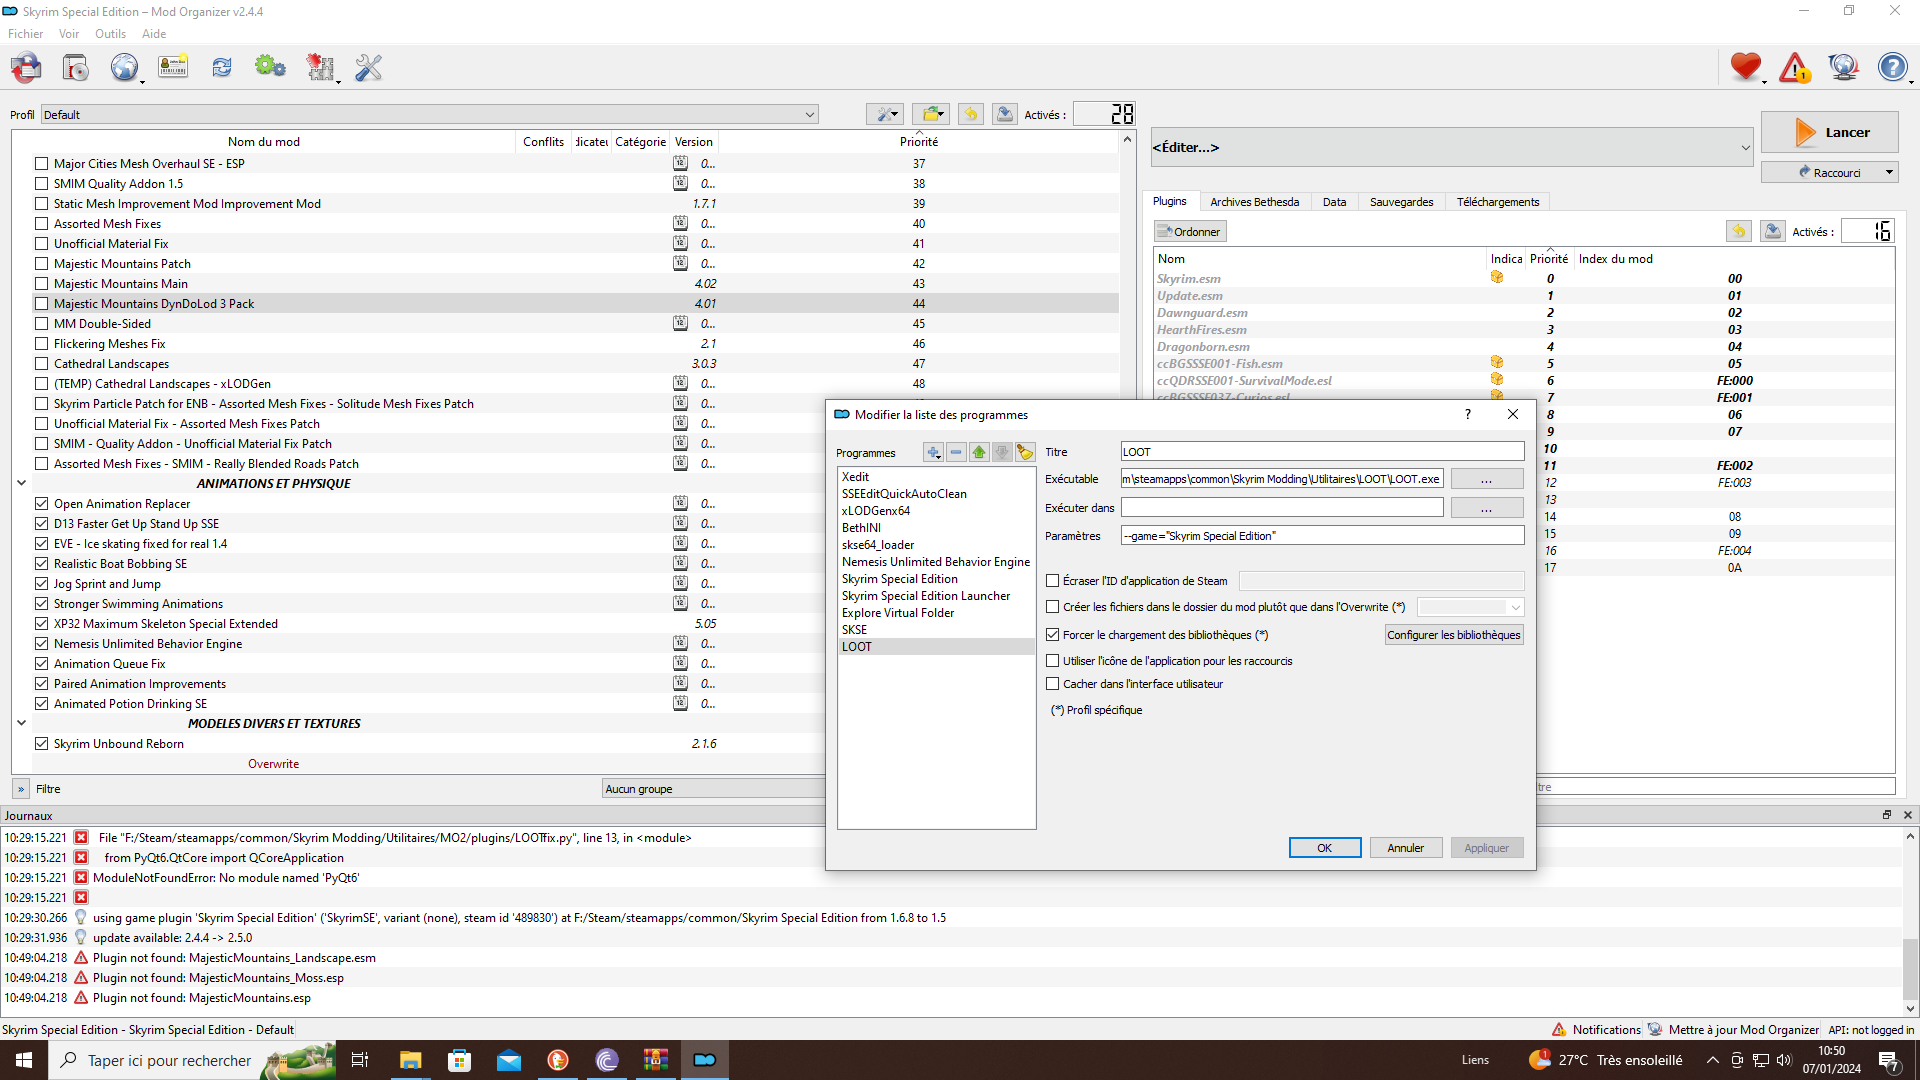The height and width of the screenshot is (1080, 1920).
Task: Collapse the ANIMATIONS ET PHYSIQUE separator
Action: point(21,483)
